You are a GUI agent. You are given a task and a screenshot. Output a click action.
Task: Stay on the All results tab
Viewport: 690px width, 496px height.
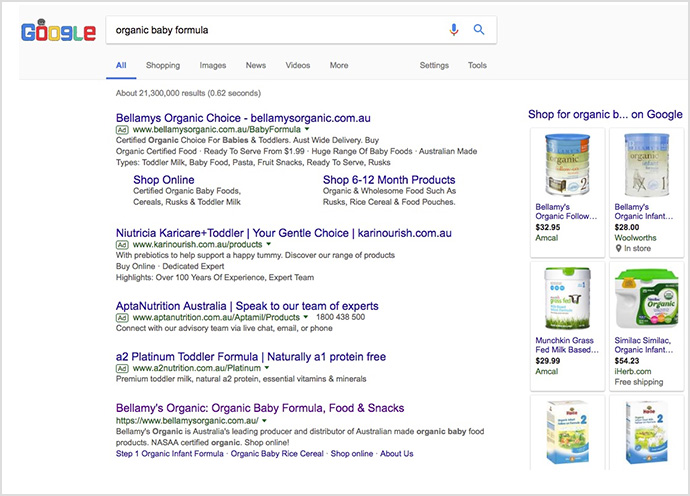[121, 66]
